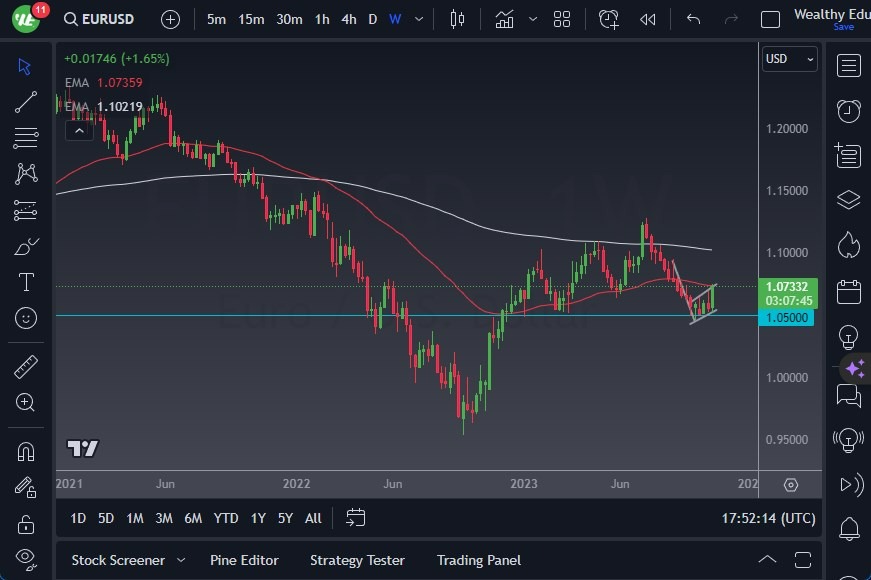Viewport: 871px width, 580px height.
Task: Select the measure ruler tool
Action: point(26,365)
